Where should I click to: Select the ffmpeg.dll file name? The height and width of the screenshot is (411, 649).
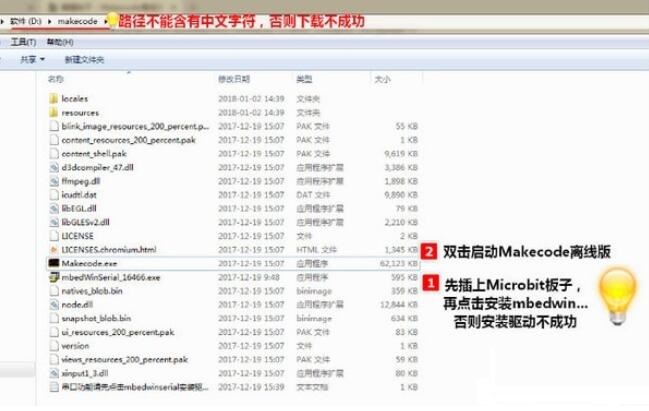(81, 181)
